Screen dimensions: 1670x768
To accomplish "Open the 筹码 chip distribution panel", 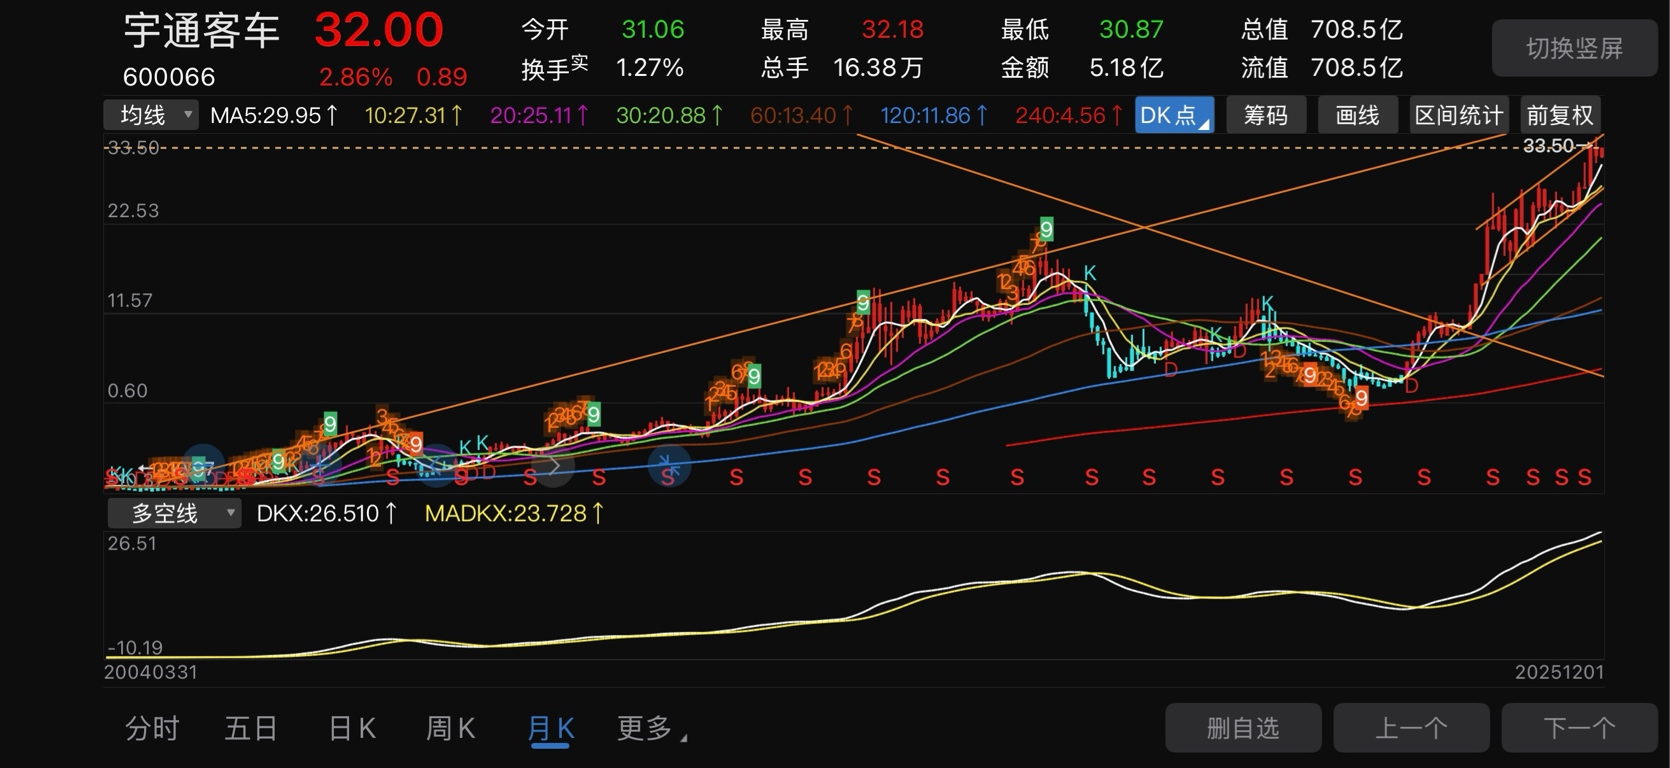I will tap(1265, 115).
